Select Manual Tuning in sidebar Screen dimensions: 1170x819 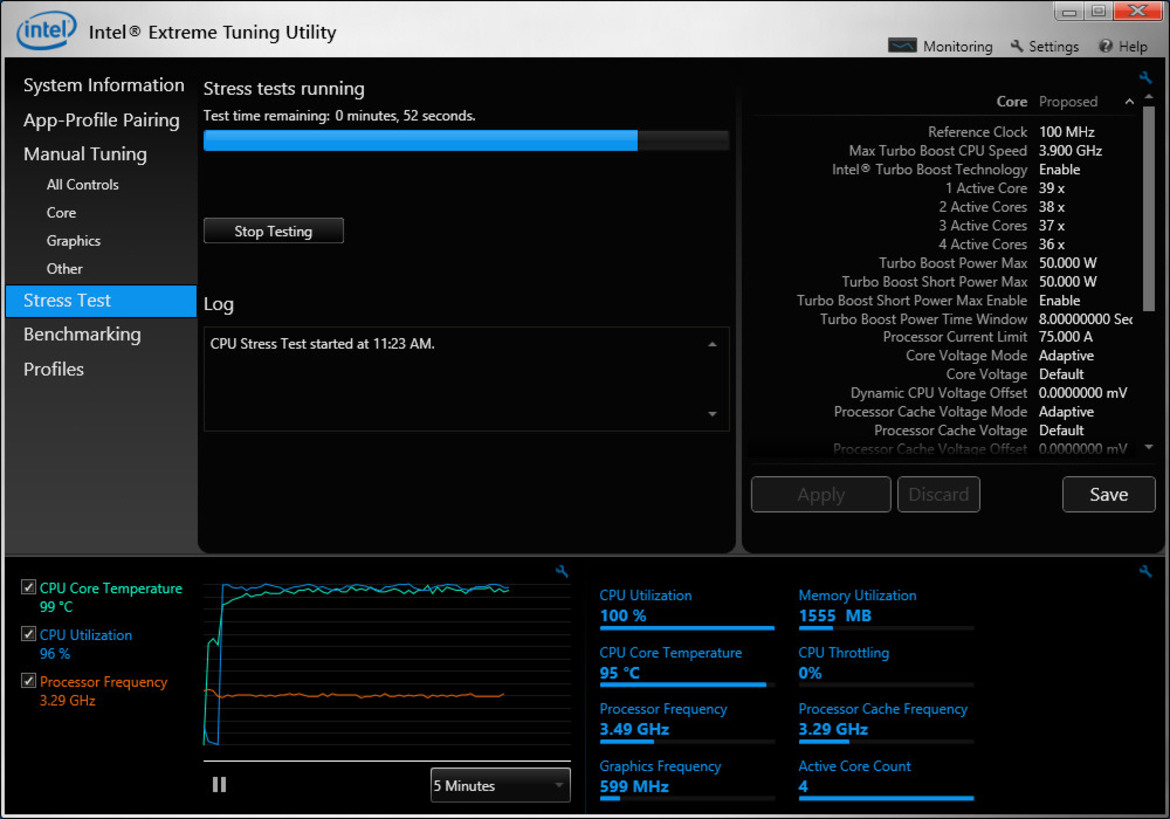coord(85,154)
